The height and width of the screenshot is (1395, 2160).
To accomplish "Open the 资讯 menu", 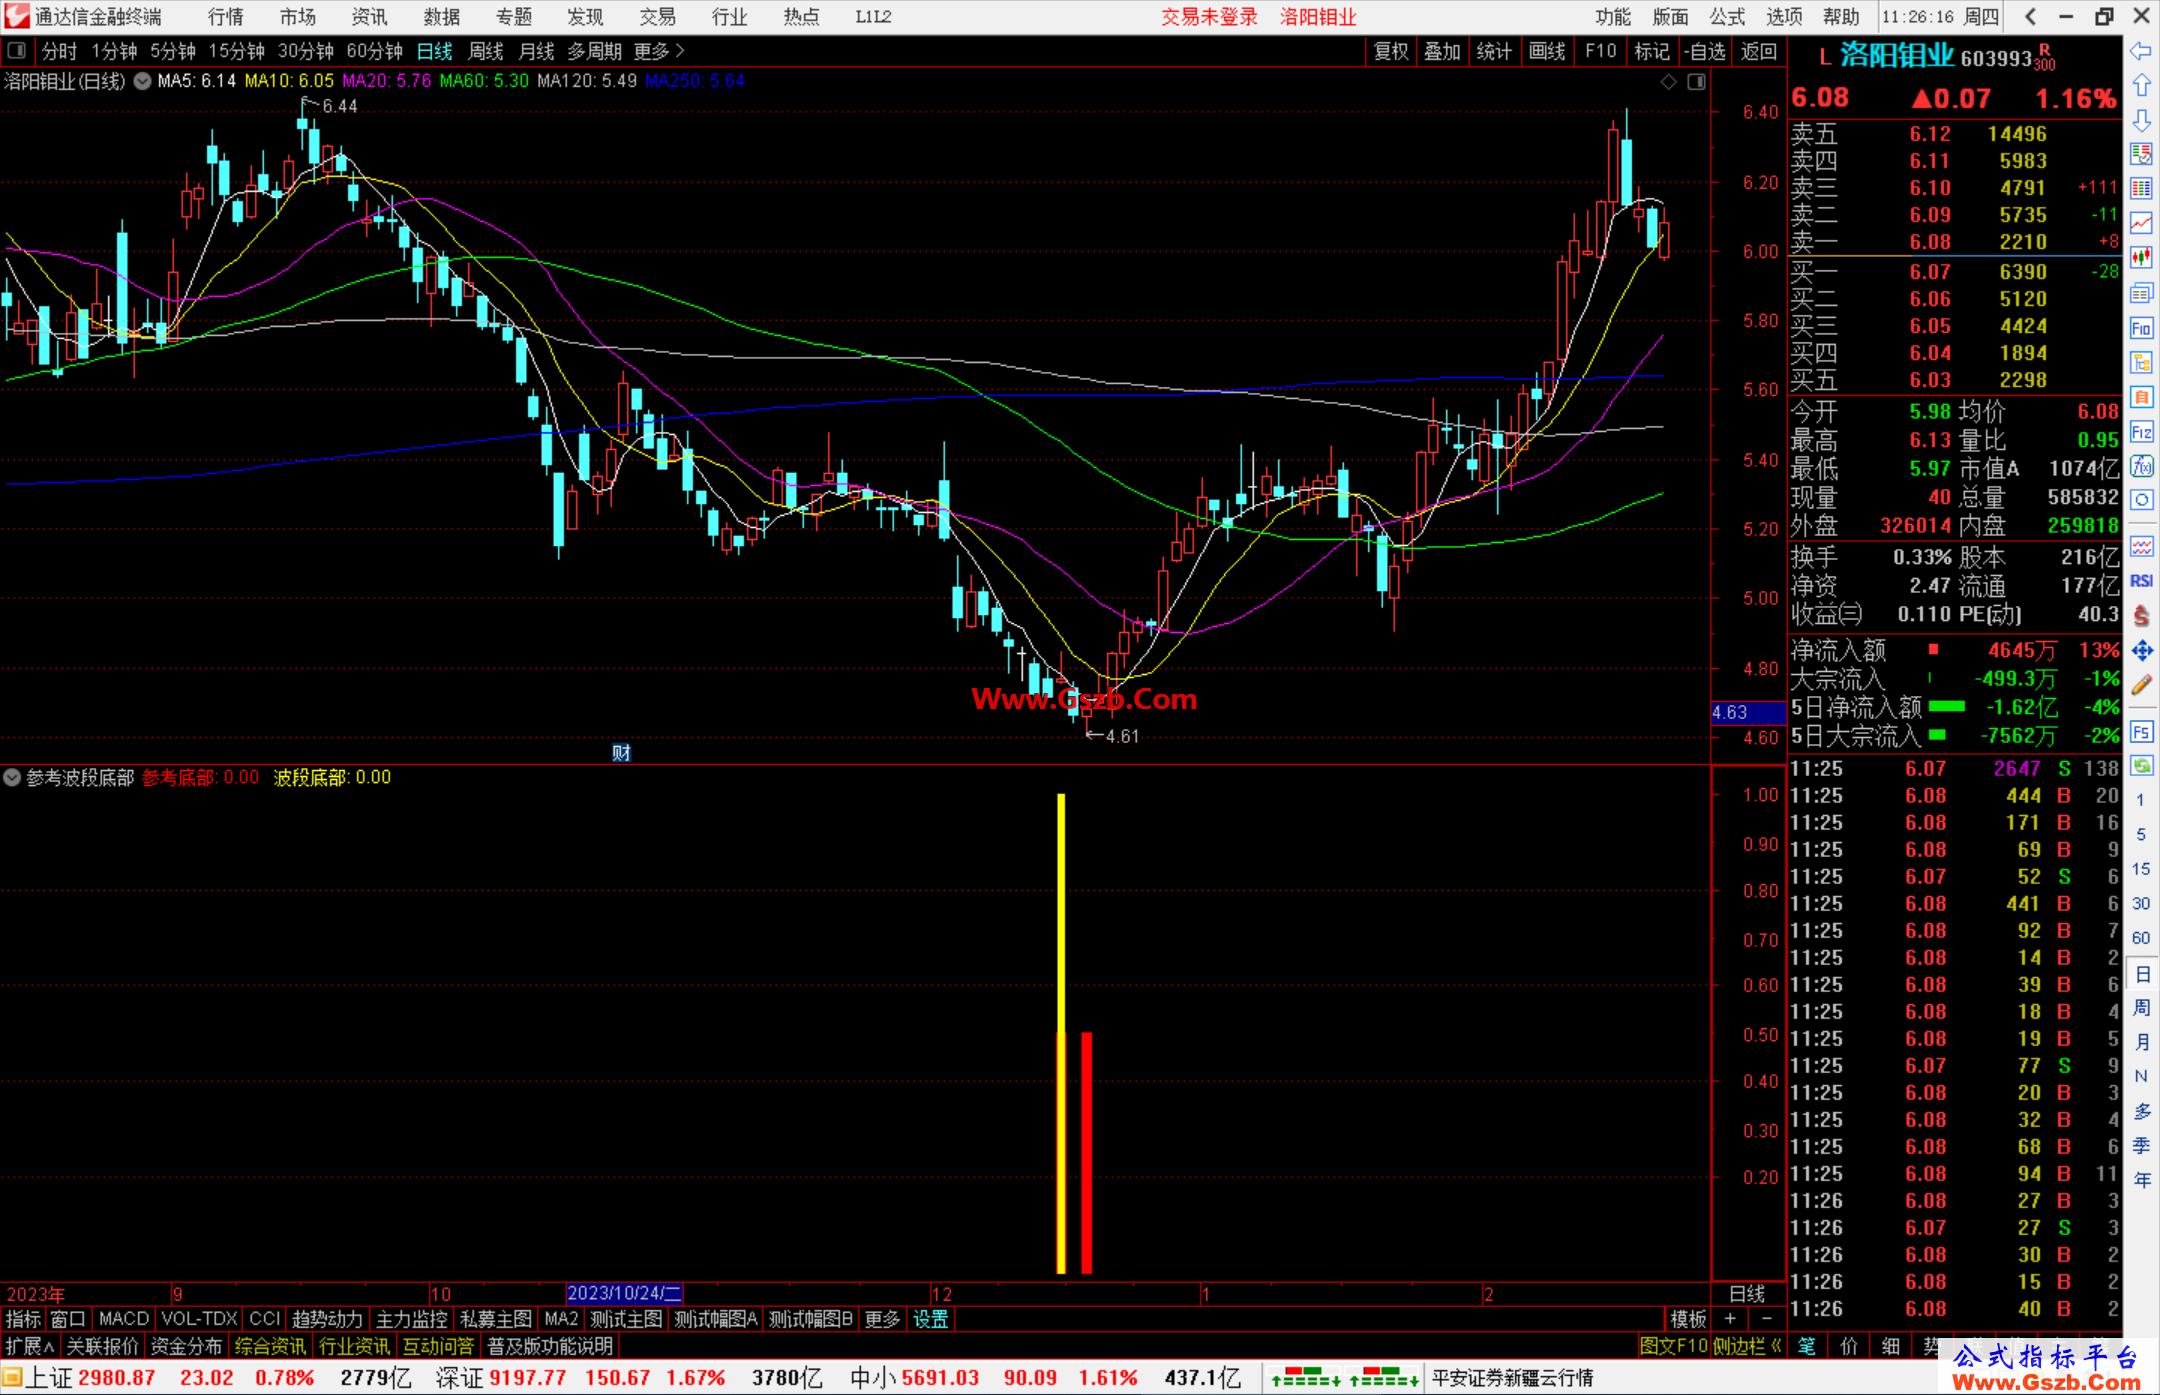I will (369, 17).
